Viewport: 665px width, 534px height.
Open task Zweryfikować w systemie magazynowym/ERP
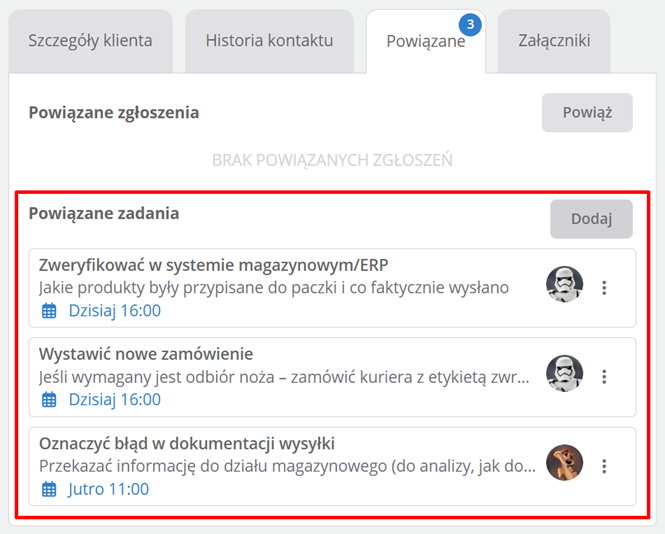pyautogui.click(x=213, y=265)
